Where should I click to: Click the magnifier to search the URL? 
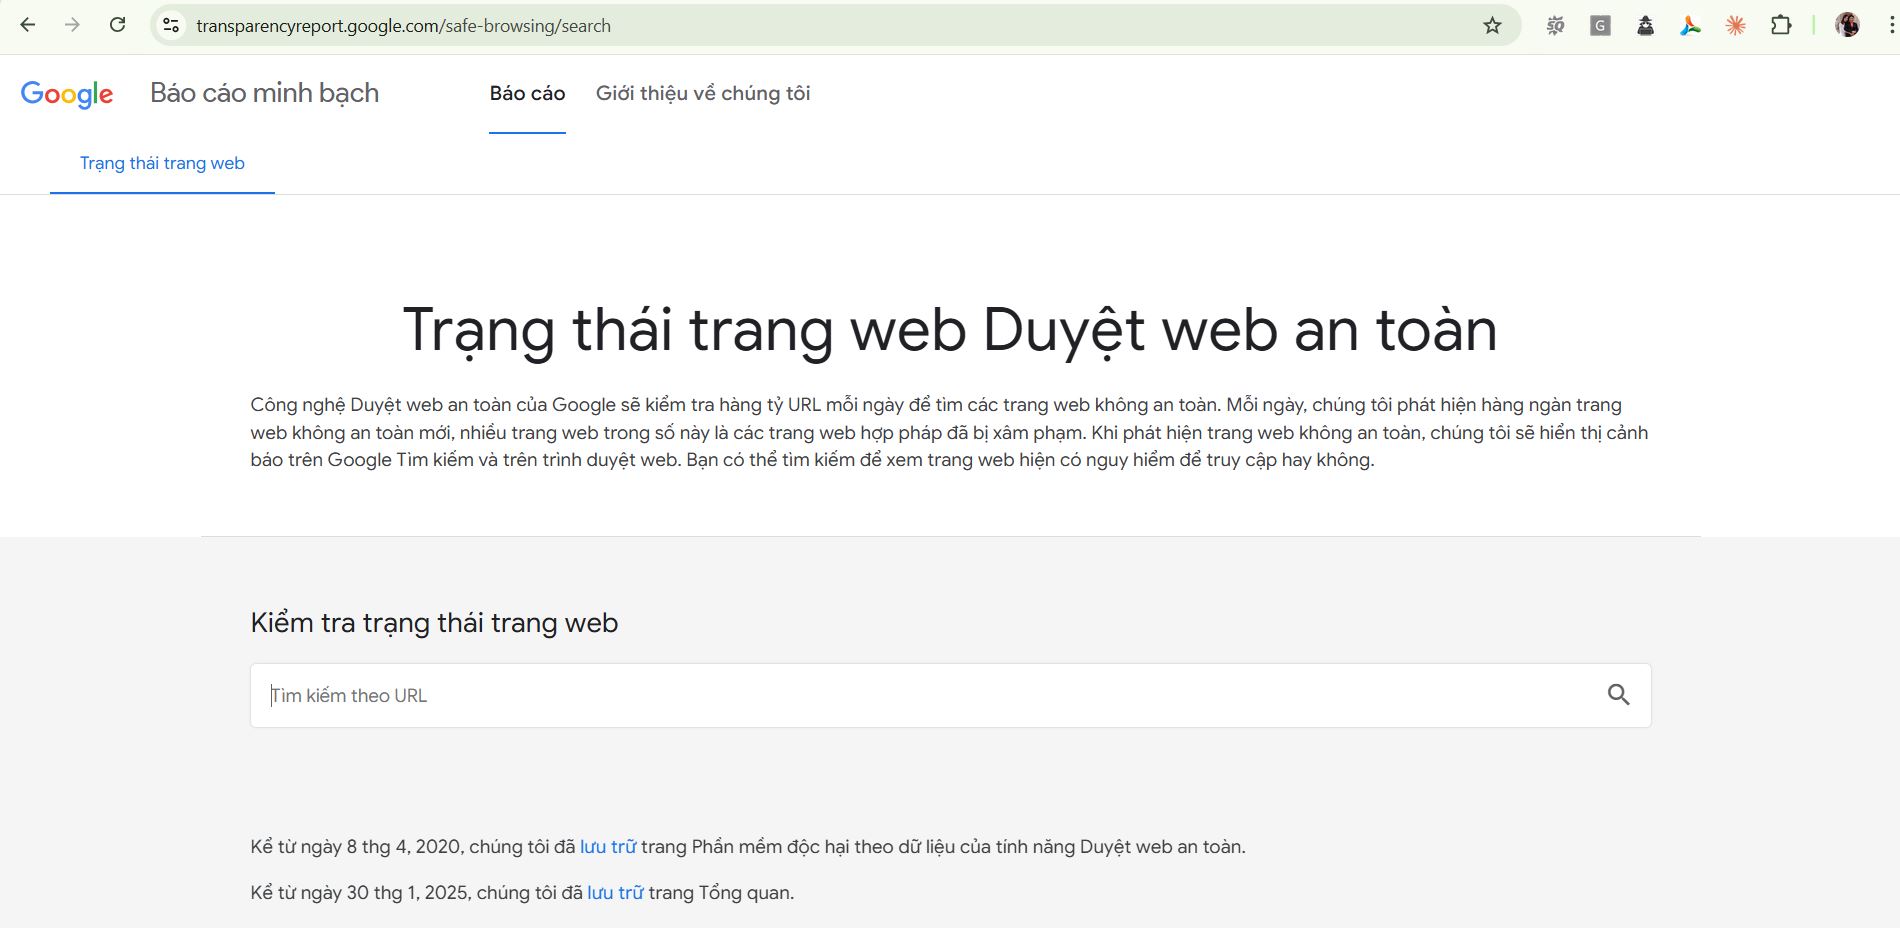point(1620,695)
